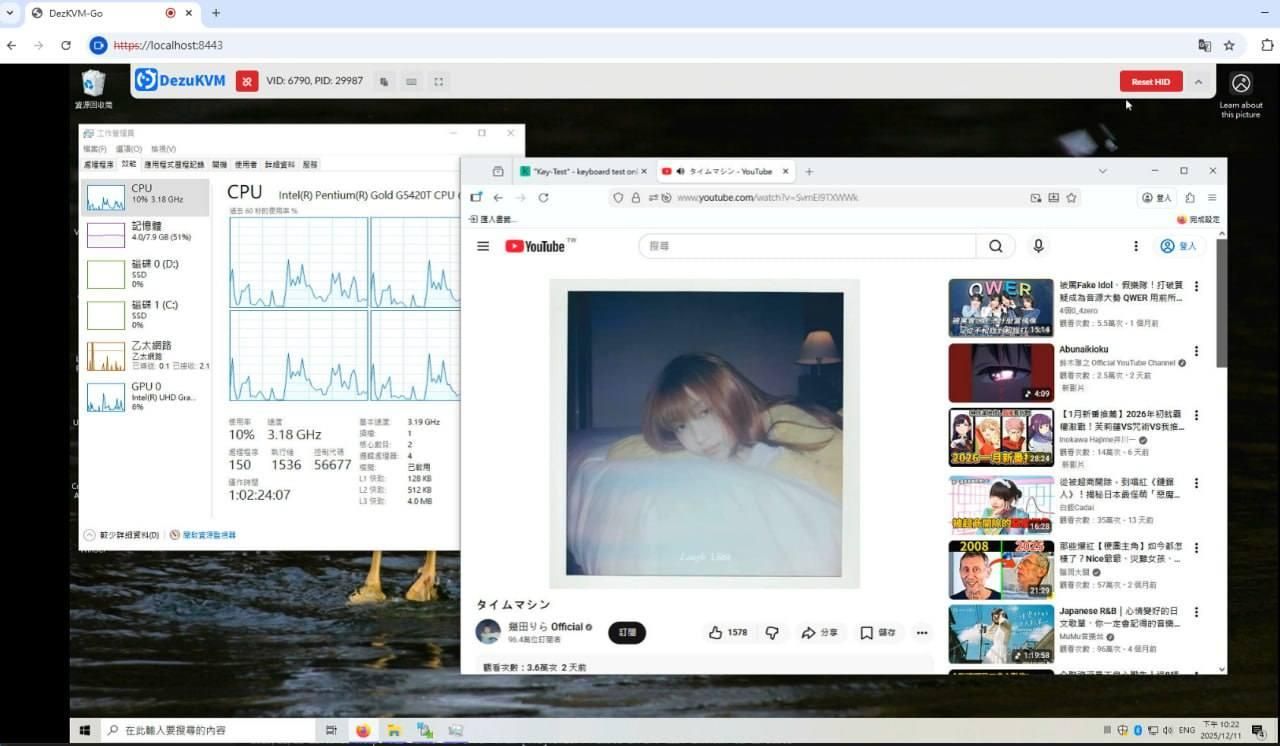Viewport: 1280px width, 746px height.
Task: Click Learn about this picture icon
Action: click(x=1241, y=95)
